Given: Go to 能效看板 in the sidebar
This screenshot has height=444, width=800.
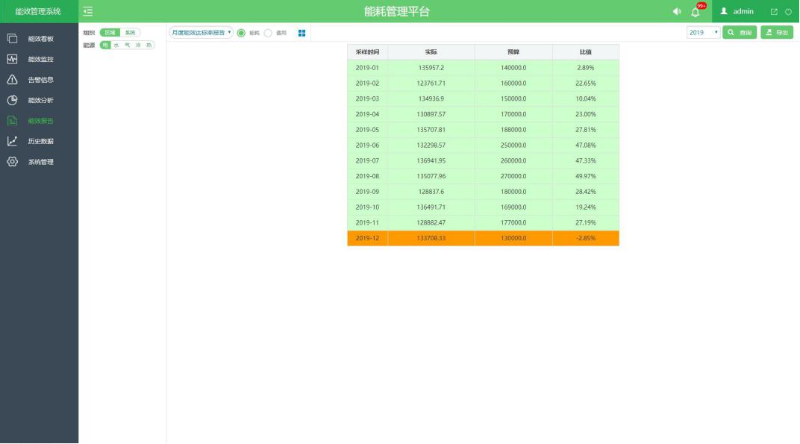Looking at the screenshot, I should (40, 39).
